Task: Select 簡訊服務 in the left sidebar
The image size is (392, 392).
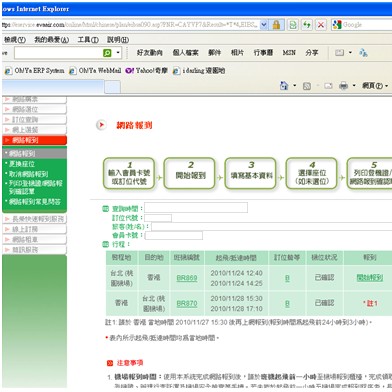Action: pyautogui.click(x=34, y=250)
